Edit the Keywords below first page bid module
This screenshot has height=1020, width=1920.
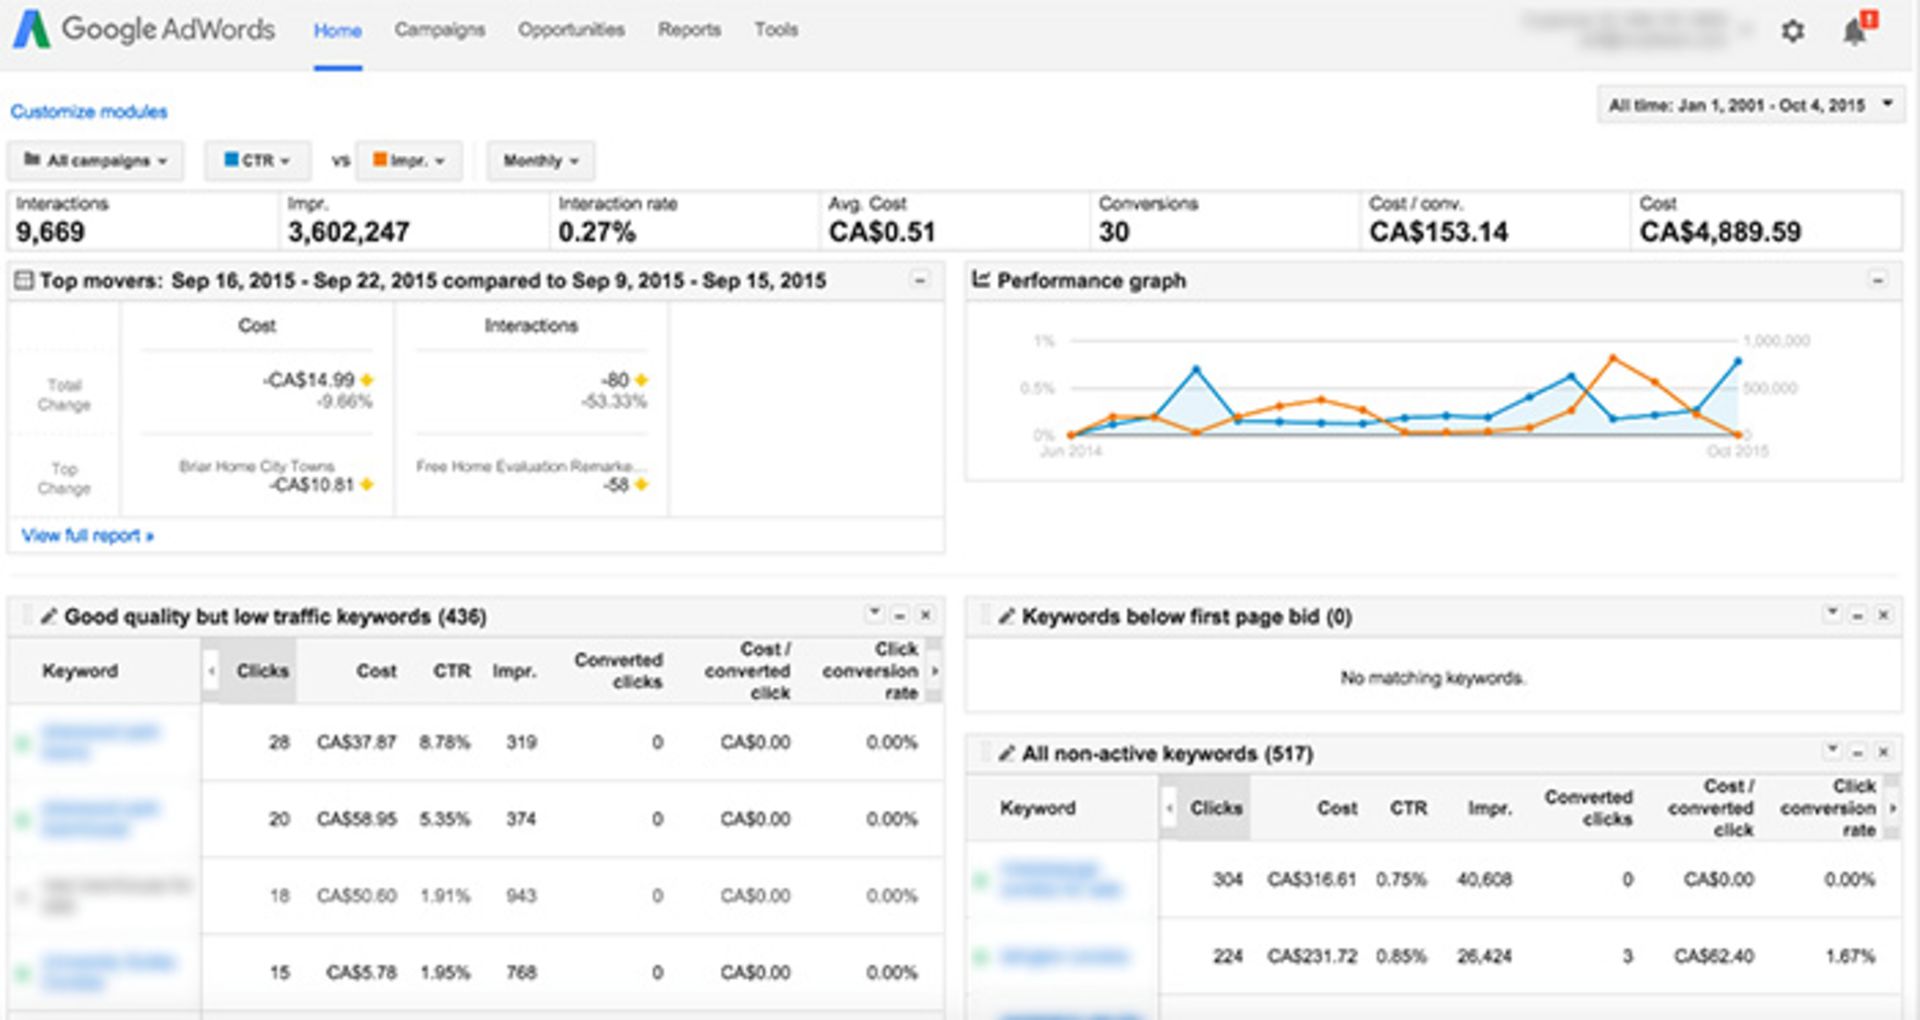click(x=1006, y=617)
